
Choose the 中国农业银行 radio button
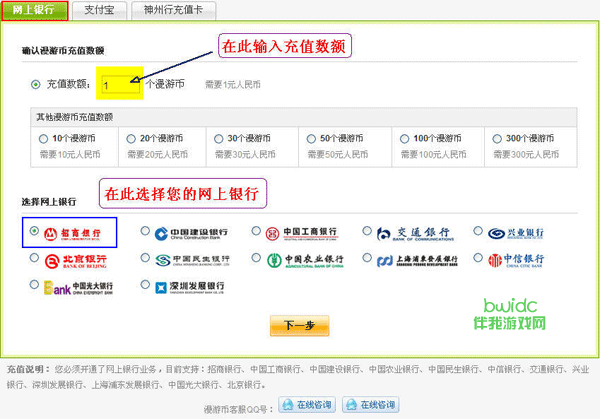click(256, 258)
